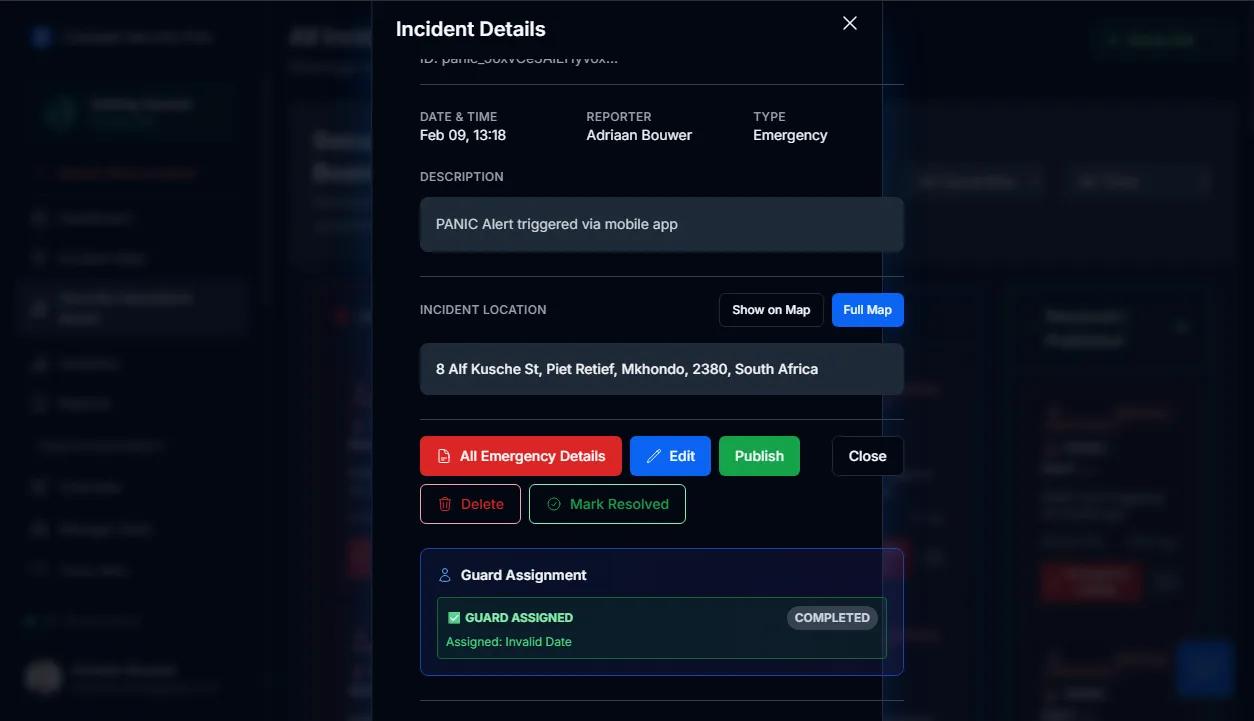
Task: Click the document icon on All Emergency Details
Action: [x=444, y=455]
